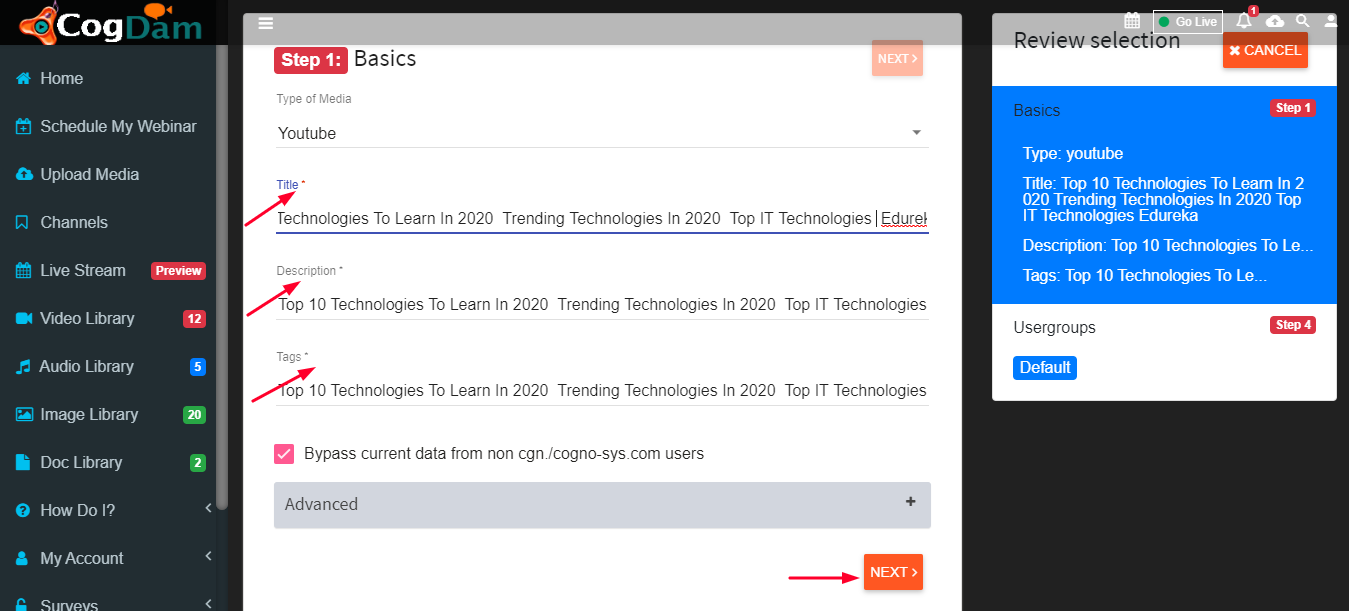Viewport: 1349px width, 611px height.
Task: Open the hamburger menu icon
Action: pyautogui.click(x=265, y=23)
